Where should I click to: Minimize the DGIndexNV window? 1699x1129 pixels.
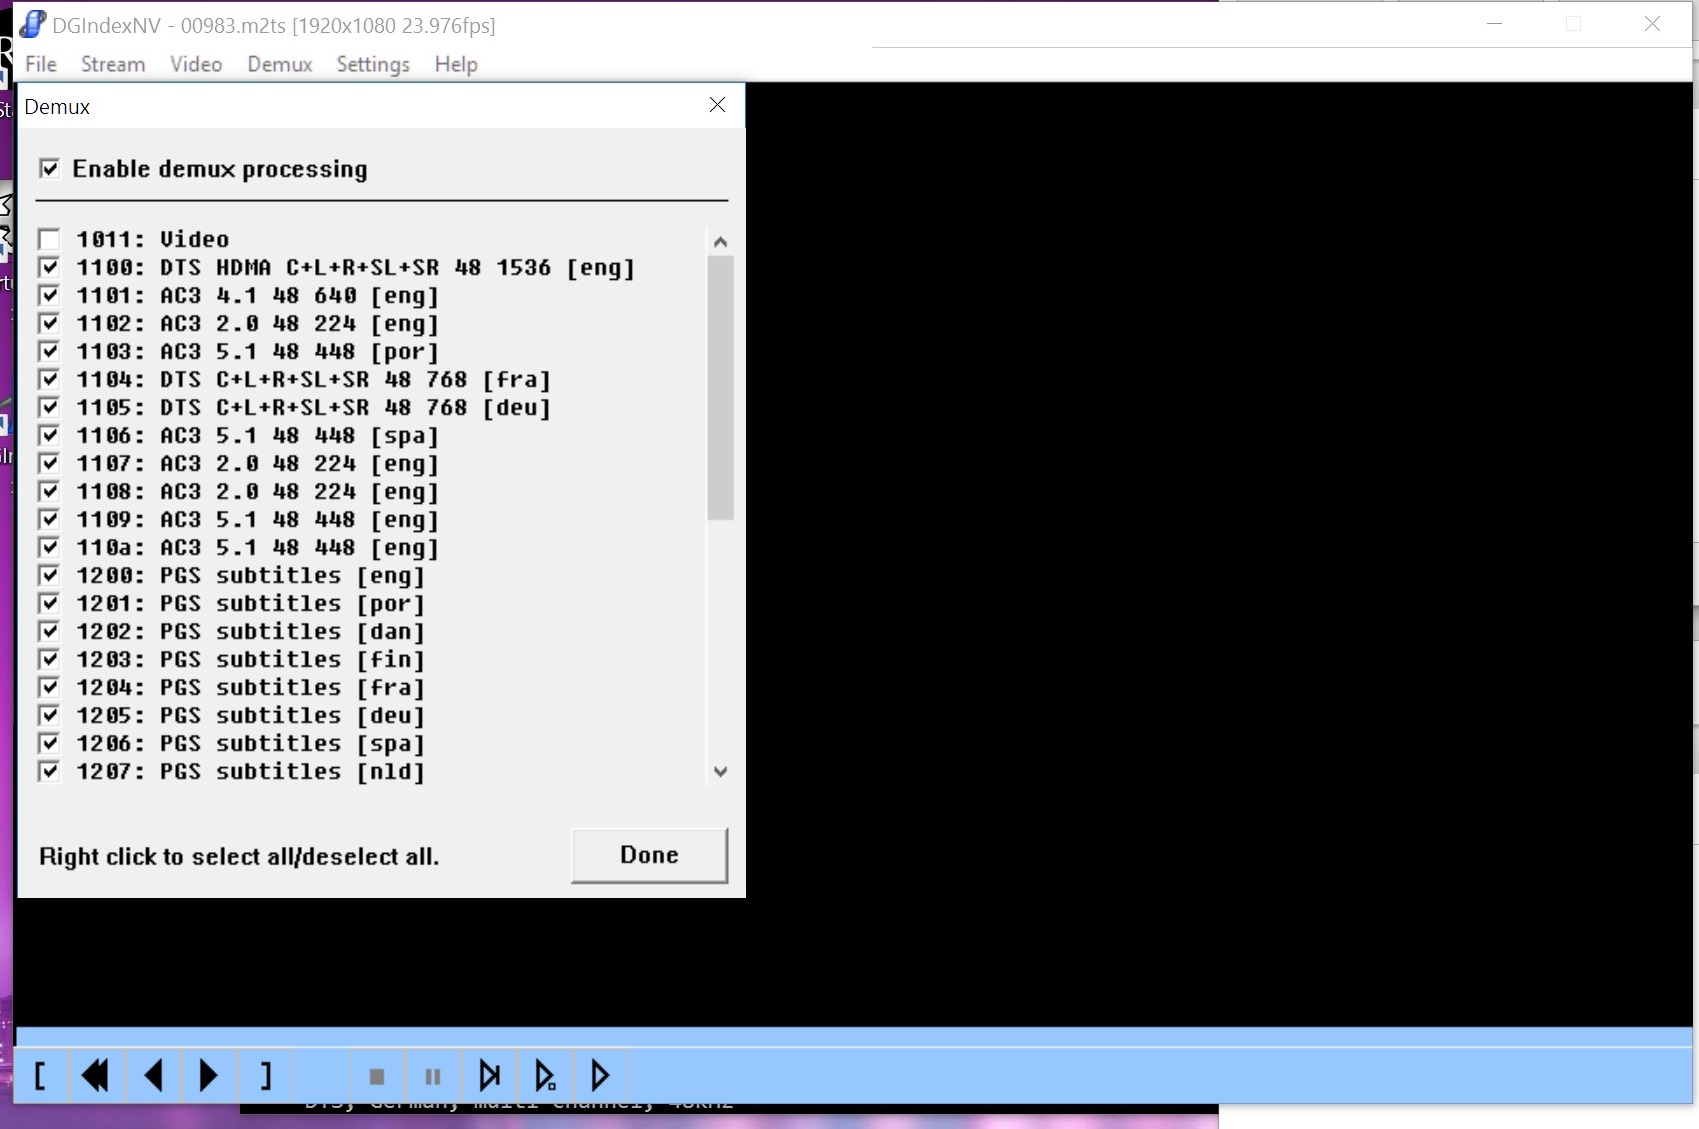tap(1495, 23)
